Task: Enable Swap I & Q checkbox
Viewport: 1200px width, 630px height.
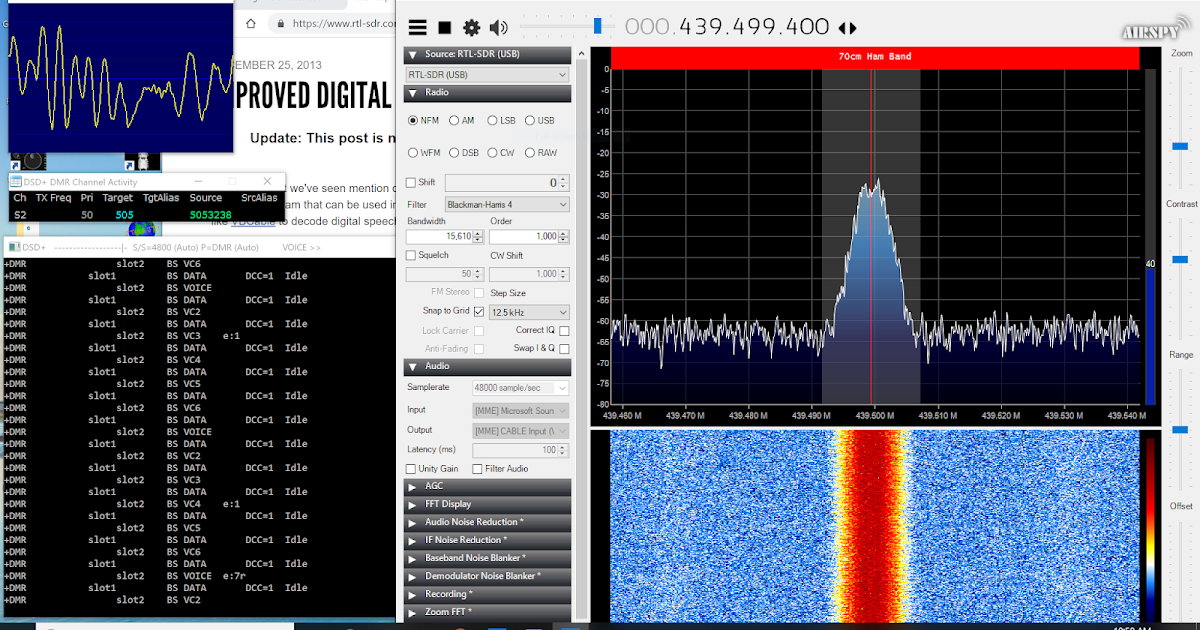Action: point(564,349)
